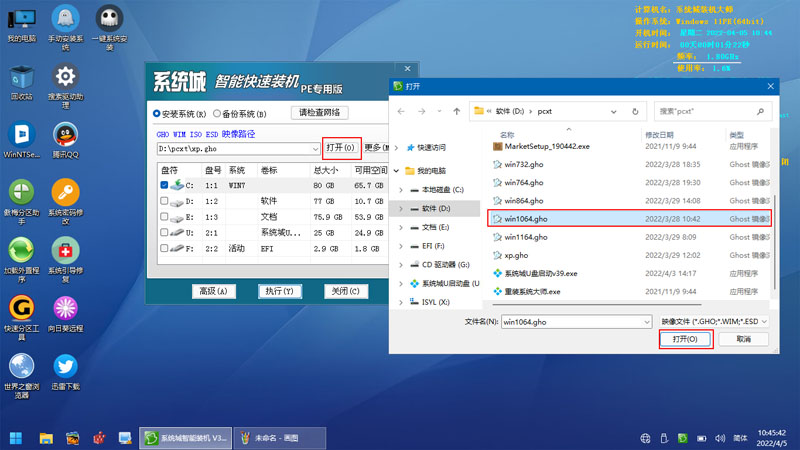Open File Explorer from the taskbar

pyautogui.click(x=46, y=438)
